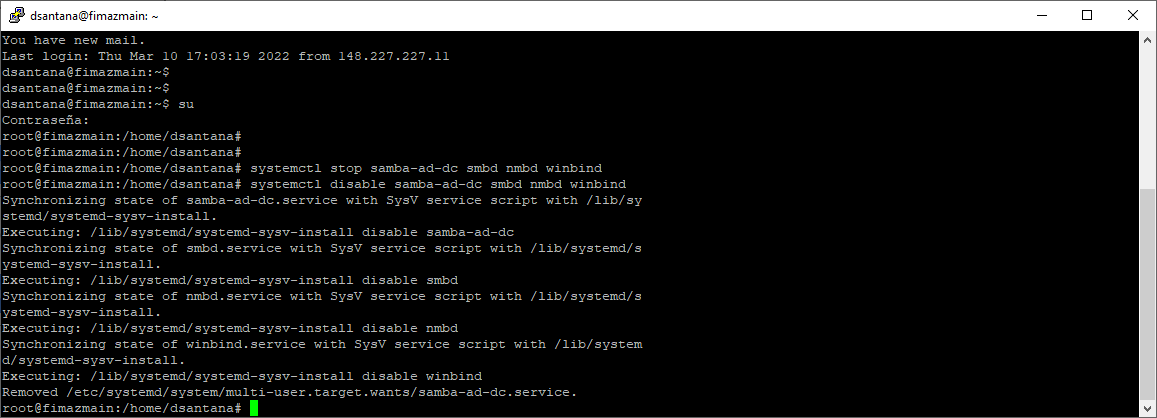This screenshot has width=1157, height=418.
Task: Click the 'Executing' line ending in disable smbd
Action: (229, 281)
